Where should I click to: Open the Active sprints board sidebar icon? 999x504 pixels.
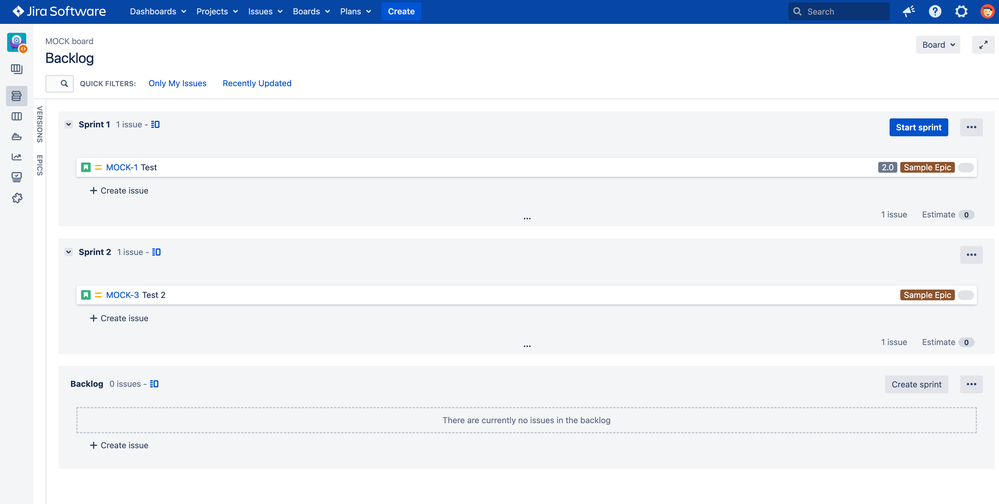[x=17, y=117]
